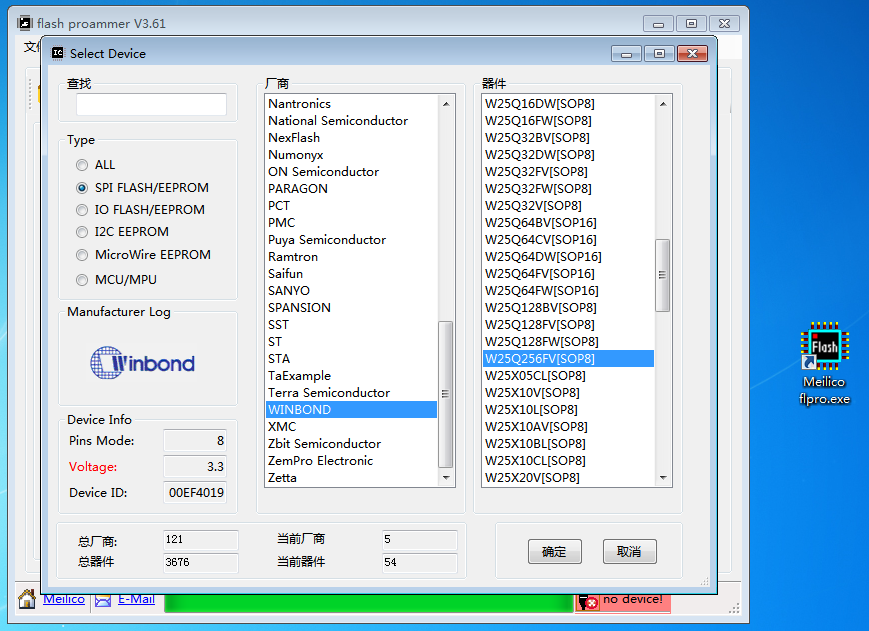Select SST manufacturer
Screen dimensions: 869x631
351,325
